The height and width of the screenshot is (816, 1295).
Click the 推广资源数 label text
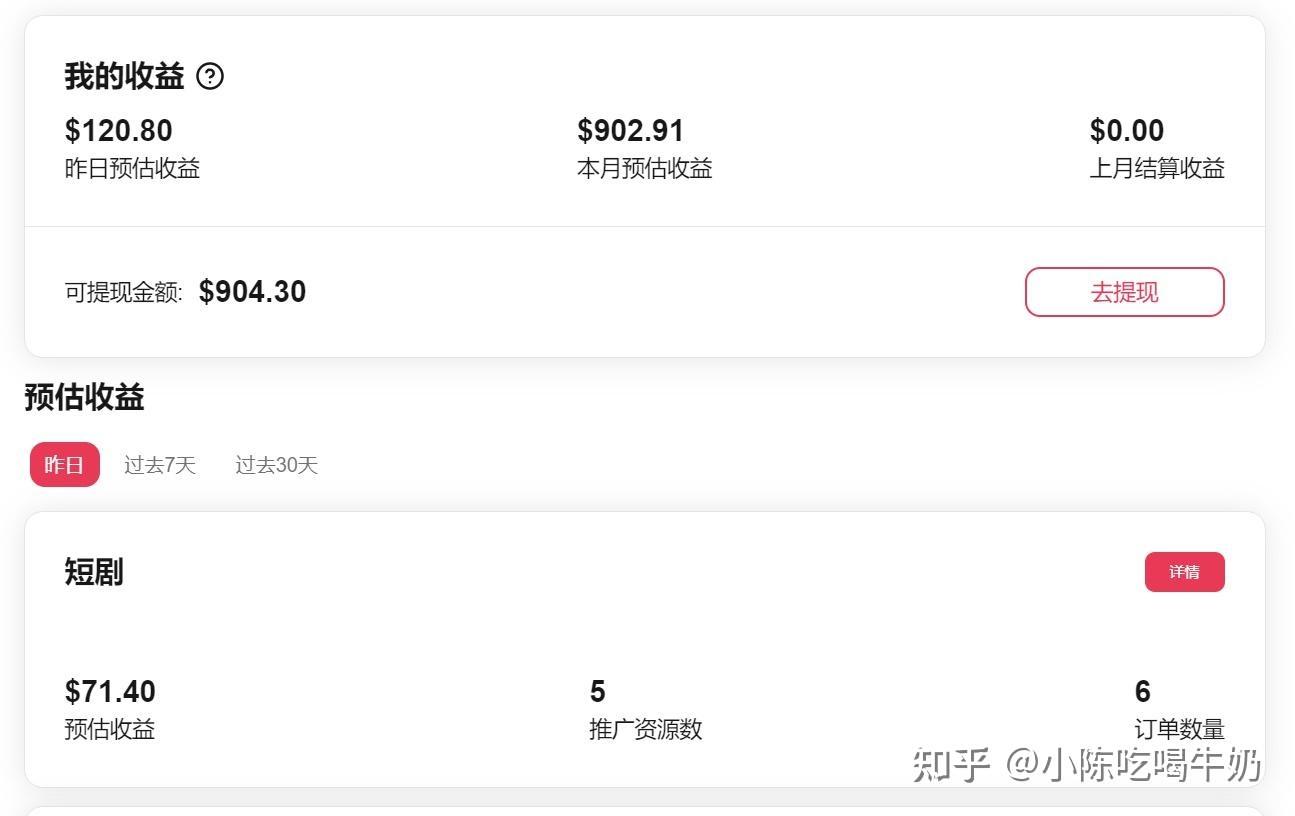pyautogui.click(x=644, y=730)
